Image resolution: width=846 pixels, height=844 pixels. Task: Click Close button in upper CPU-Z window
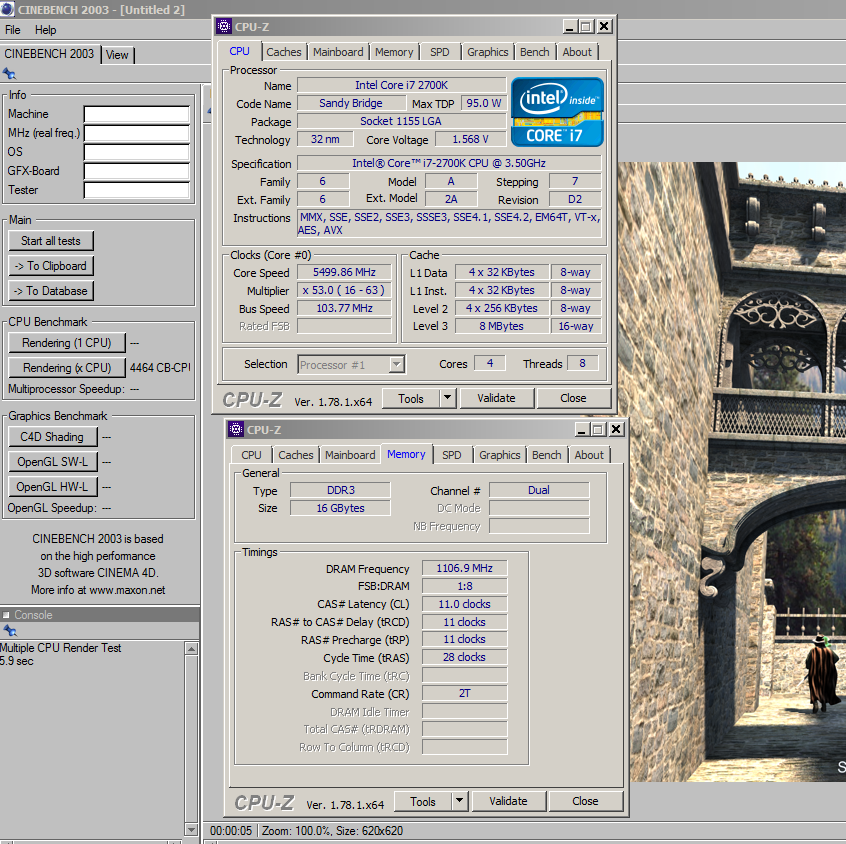coord(573,398)
